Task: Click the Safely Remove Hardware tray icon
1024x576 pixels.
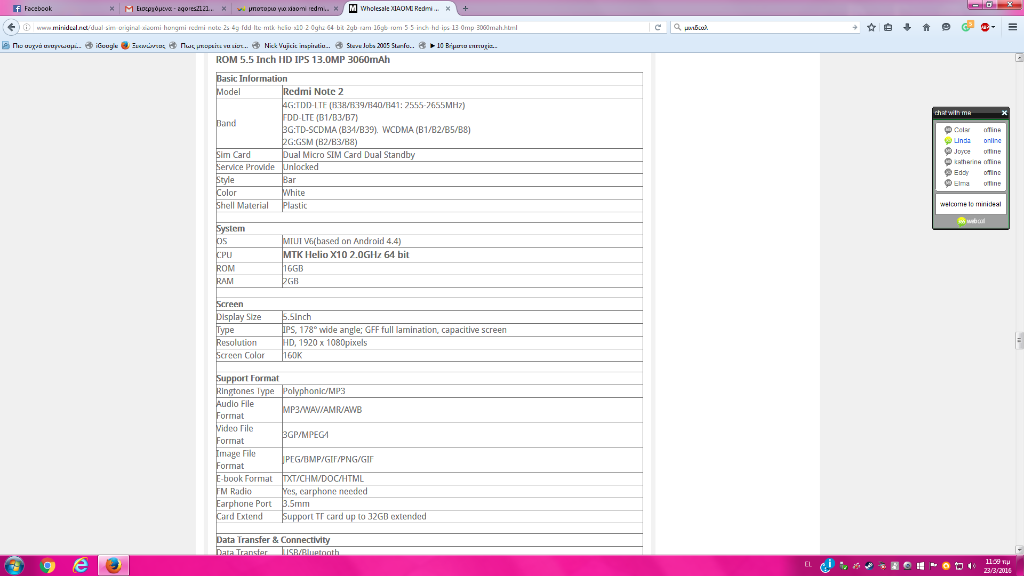Action: (x=844, y=566)
